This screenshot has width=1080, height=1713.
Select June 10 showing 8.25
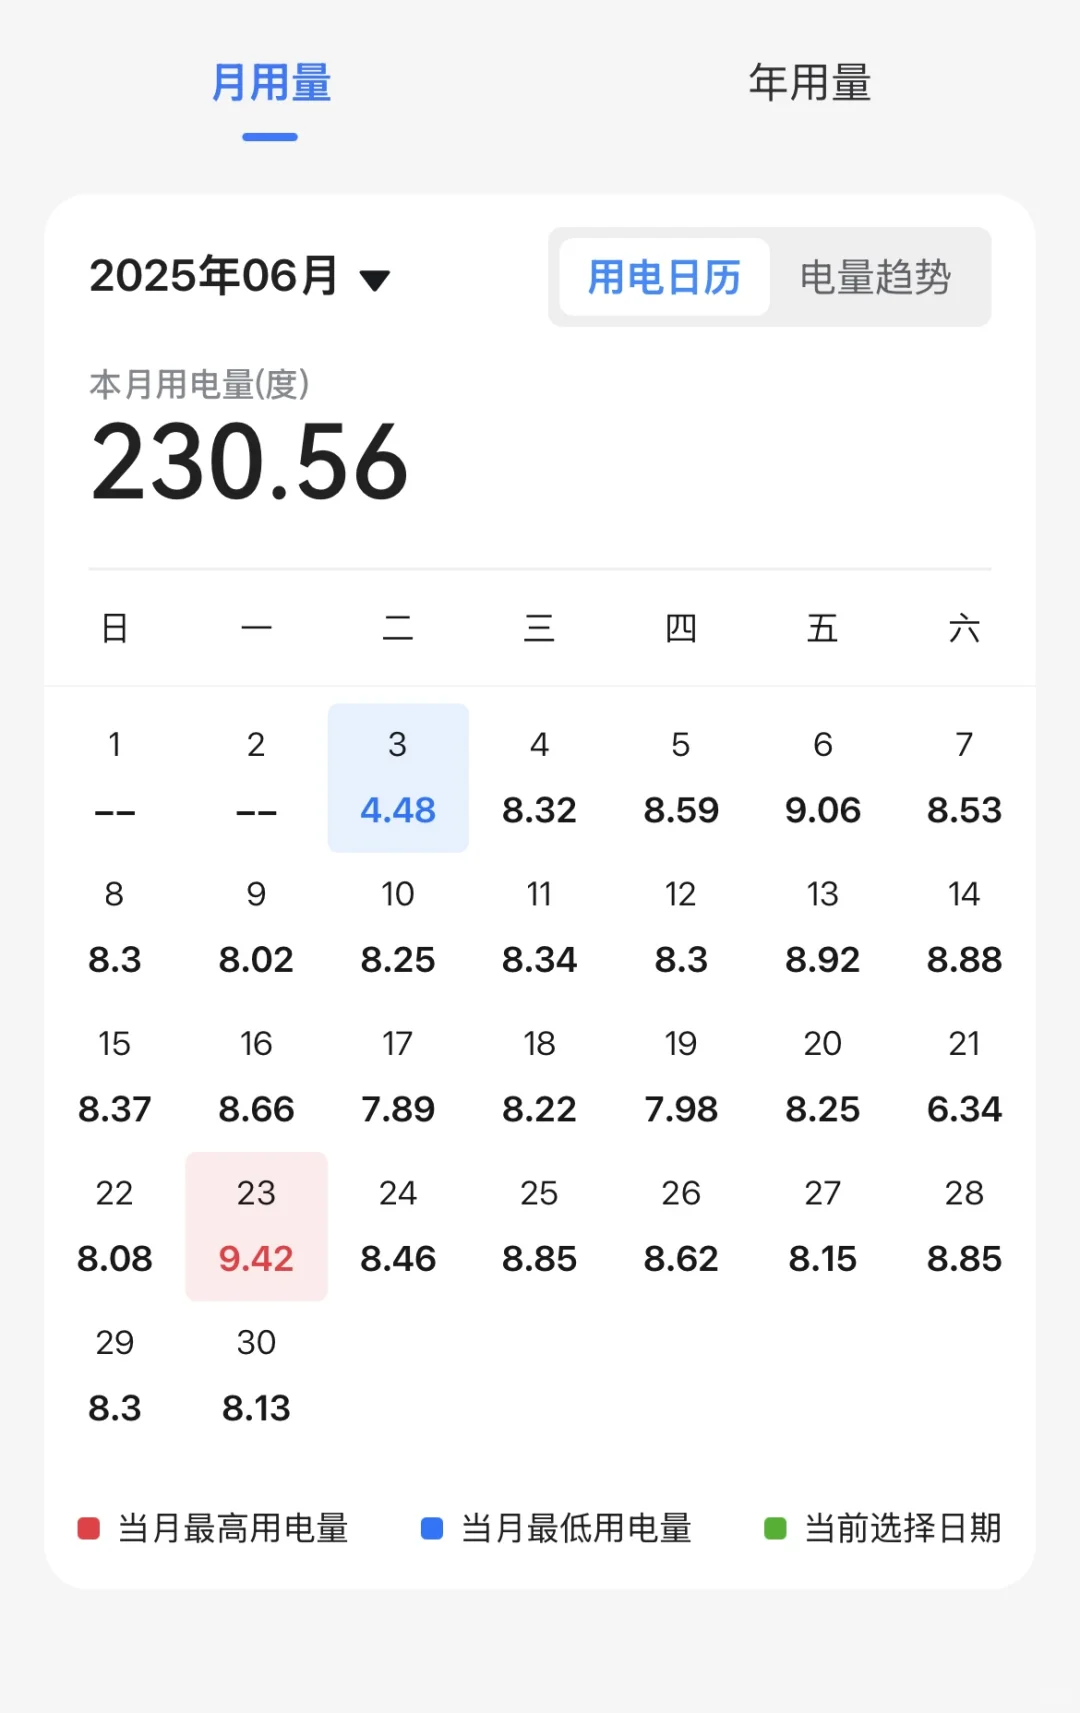pos(398,927)
